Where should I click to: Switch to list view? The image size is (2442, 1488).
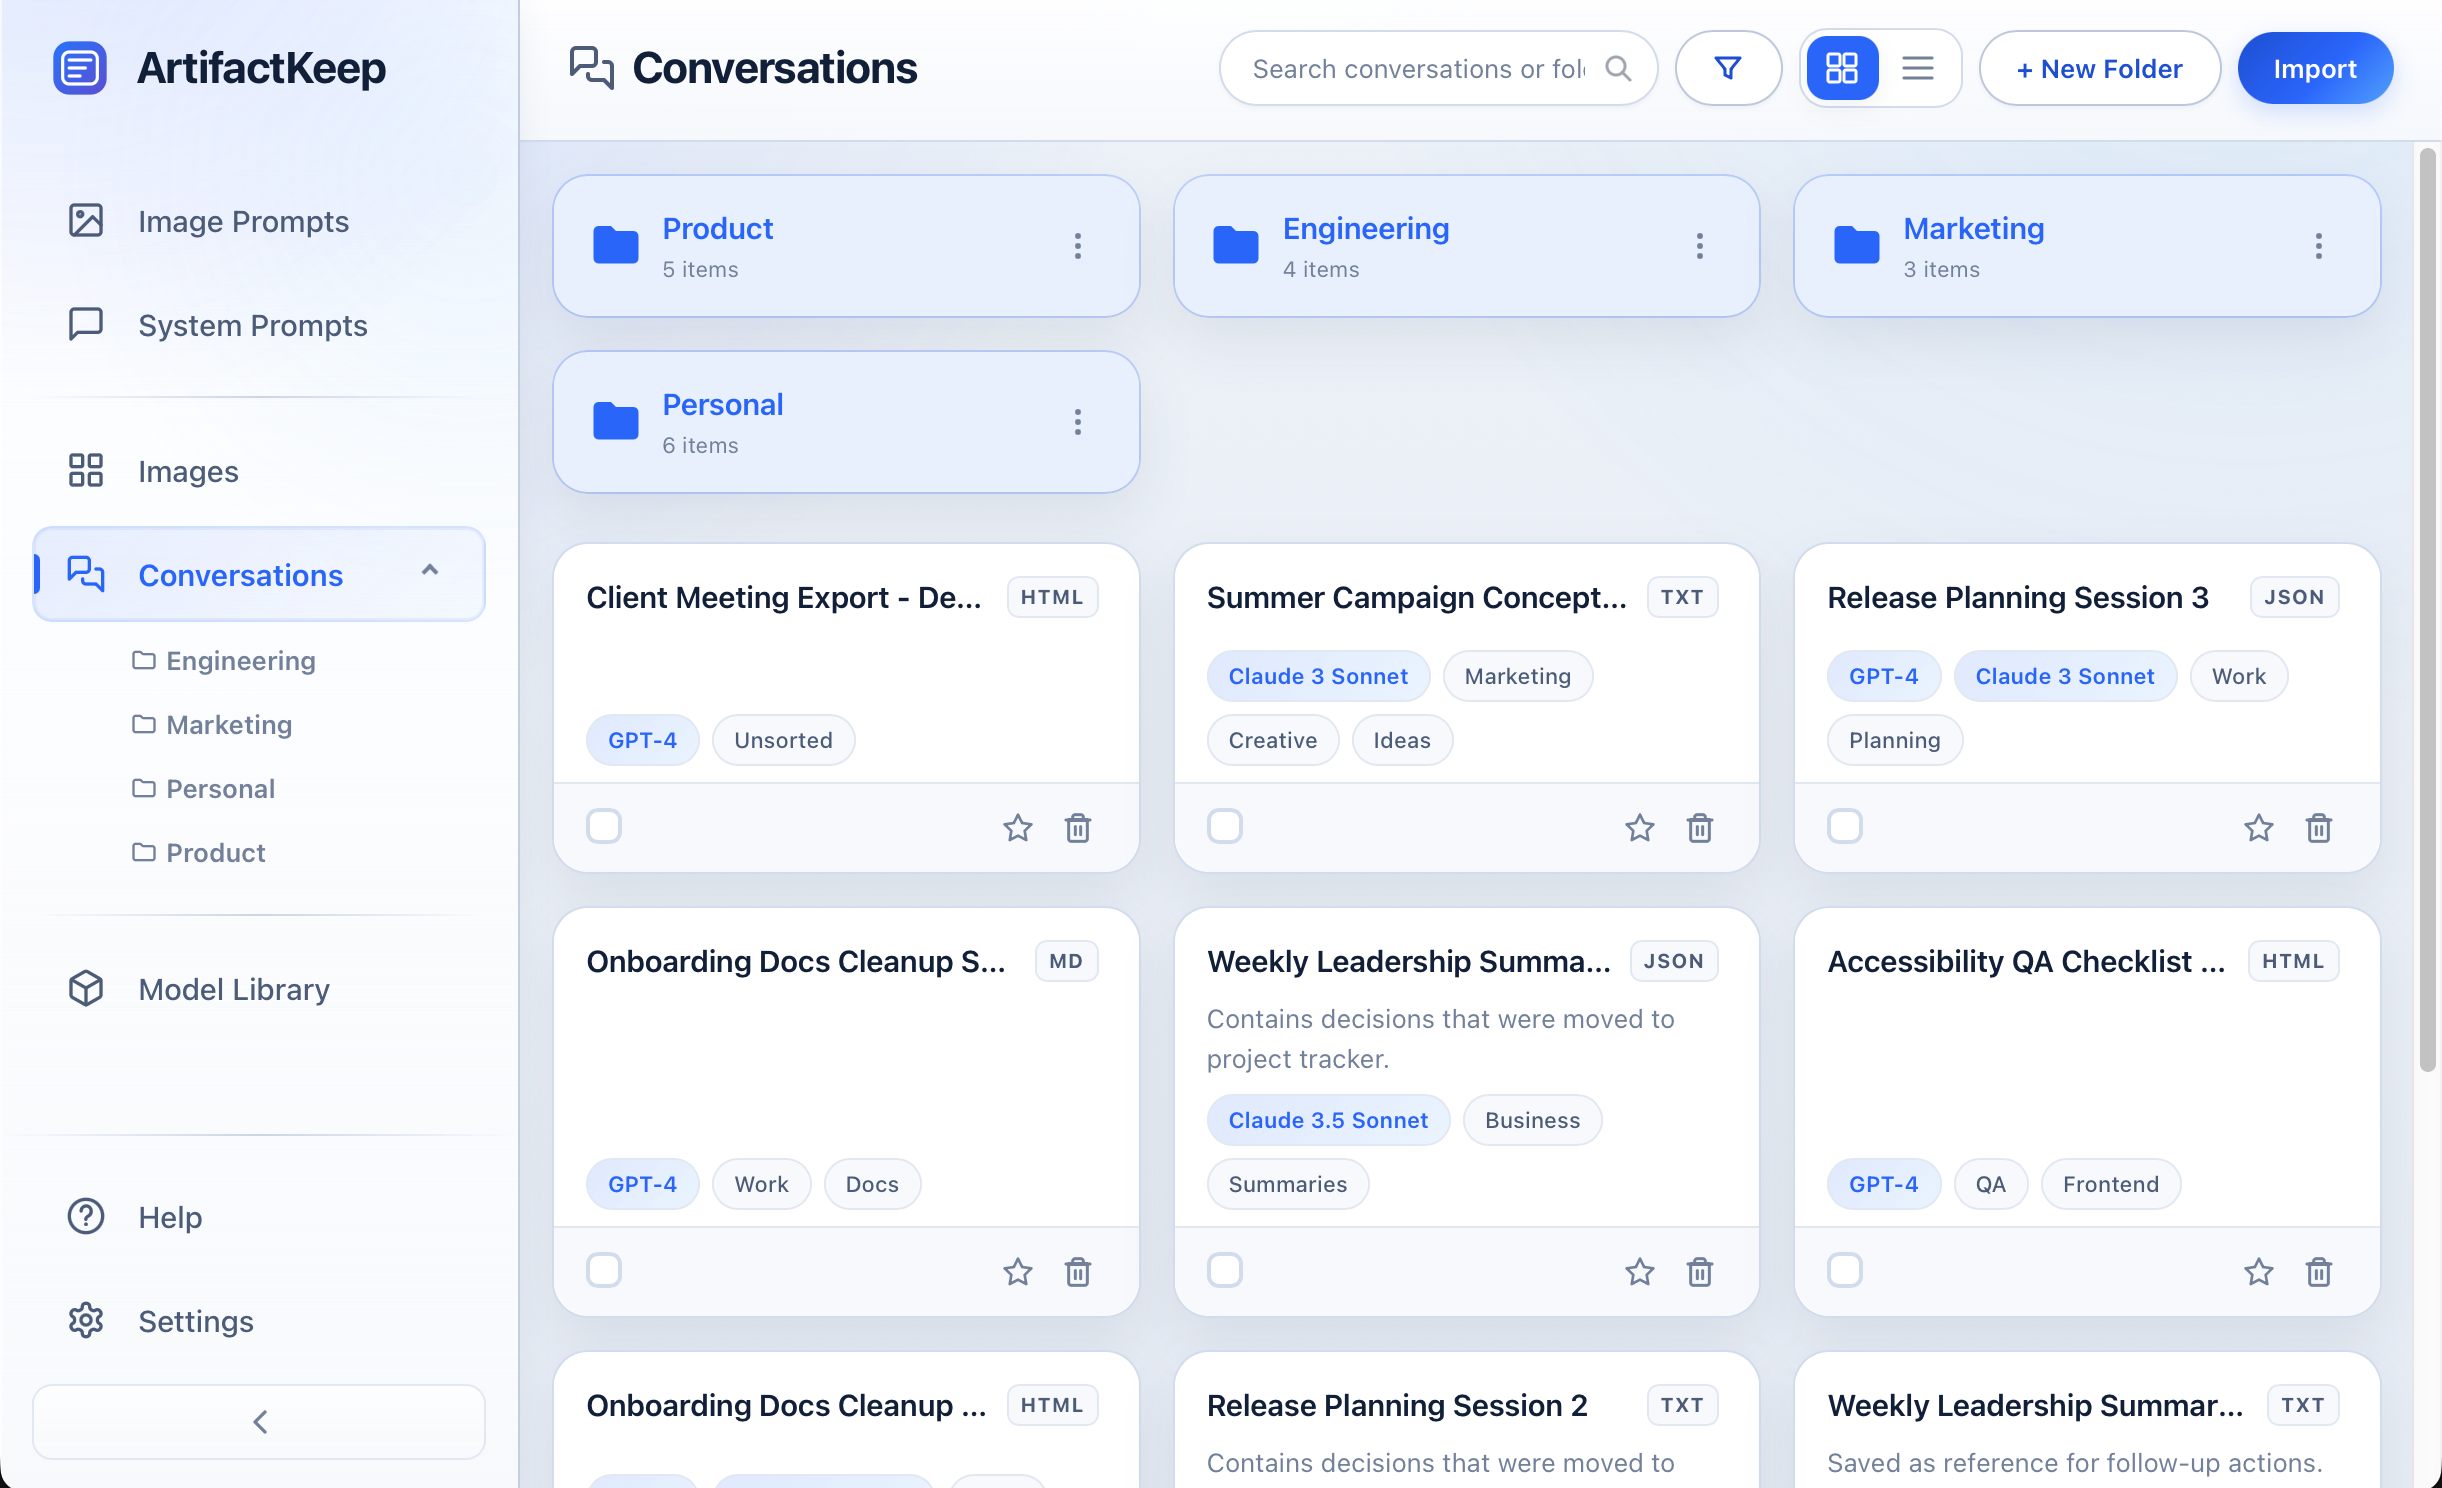1918,68
